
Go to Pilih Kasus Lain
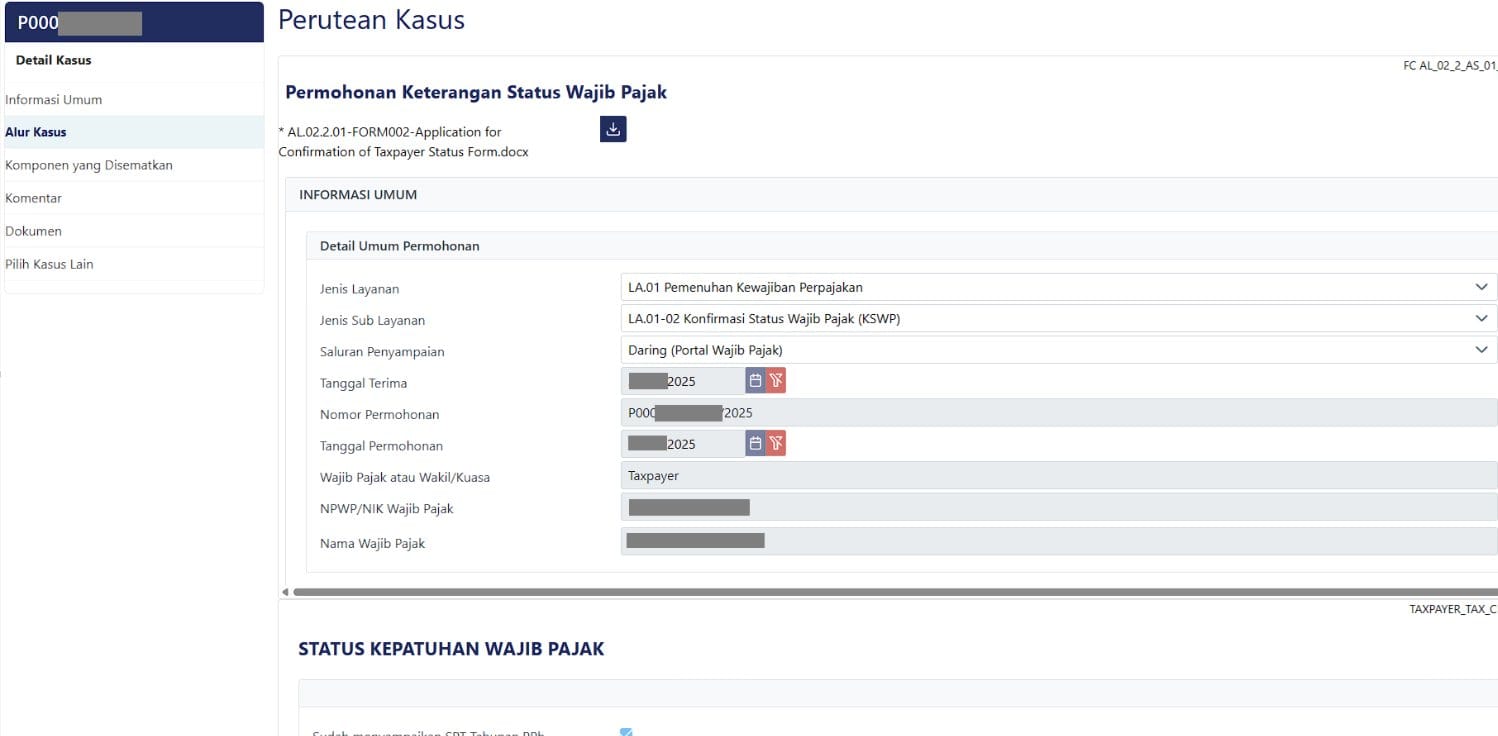pos(49,263)
